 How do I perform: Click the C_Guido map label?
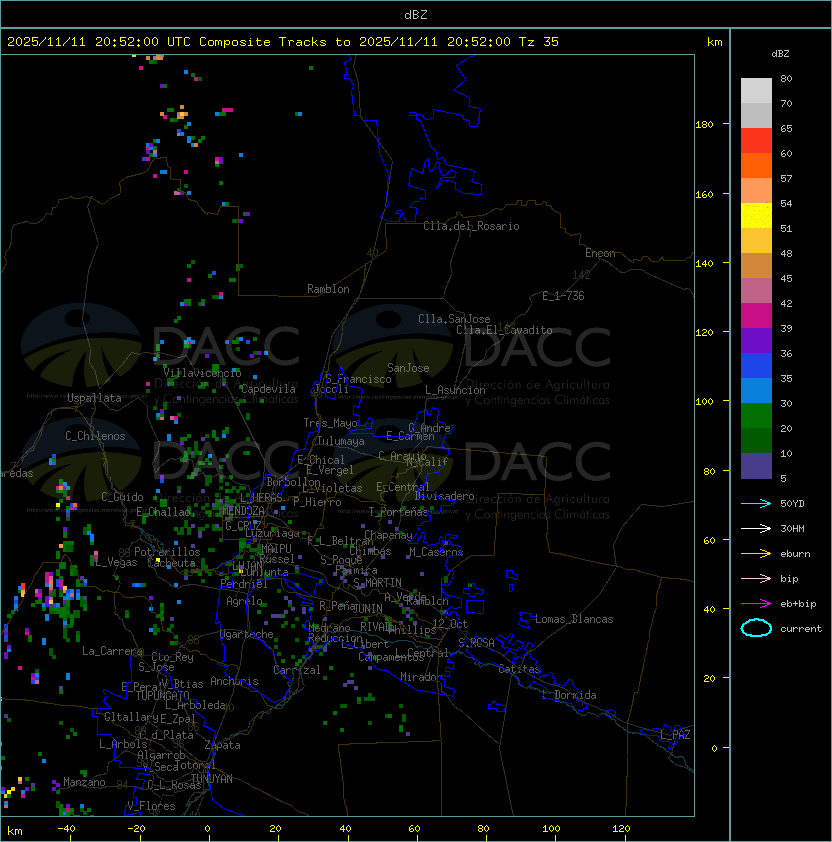[x=122, y=497]
